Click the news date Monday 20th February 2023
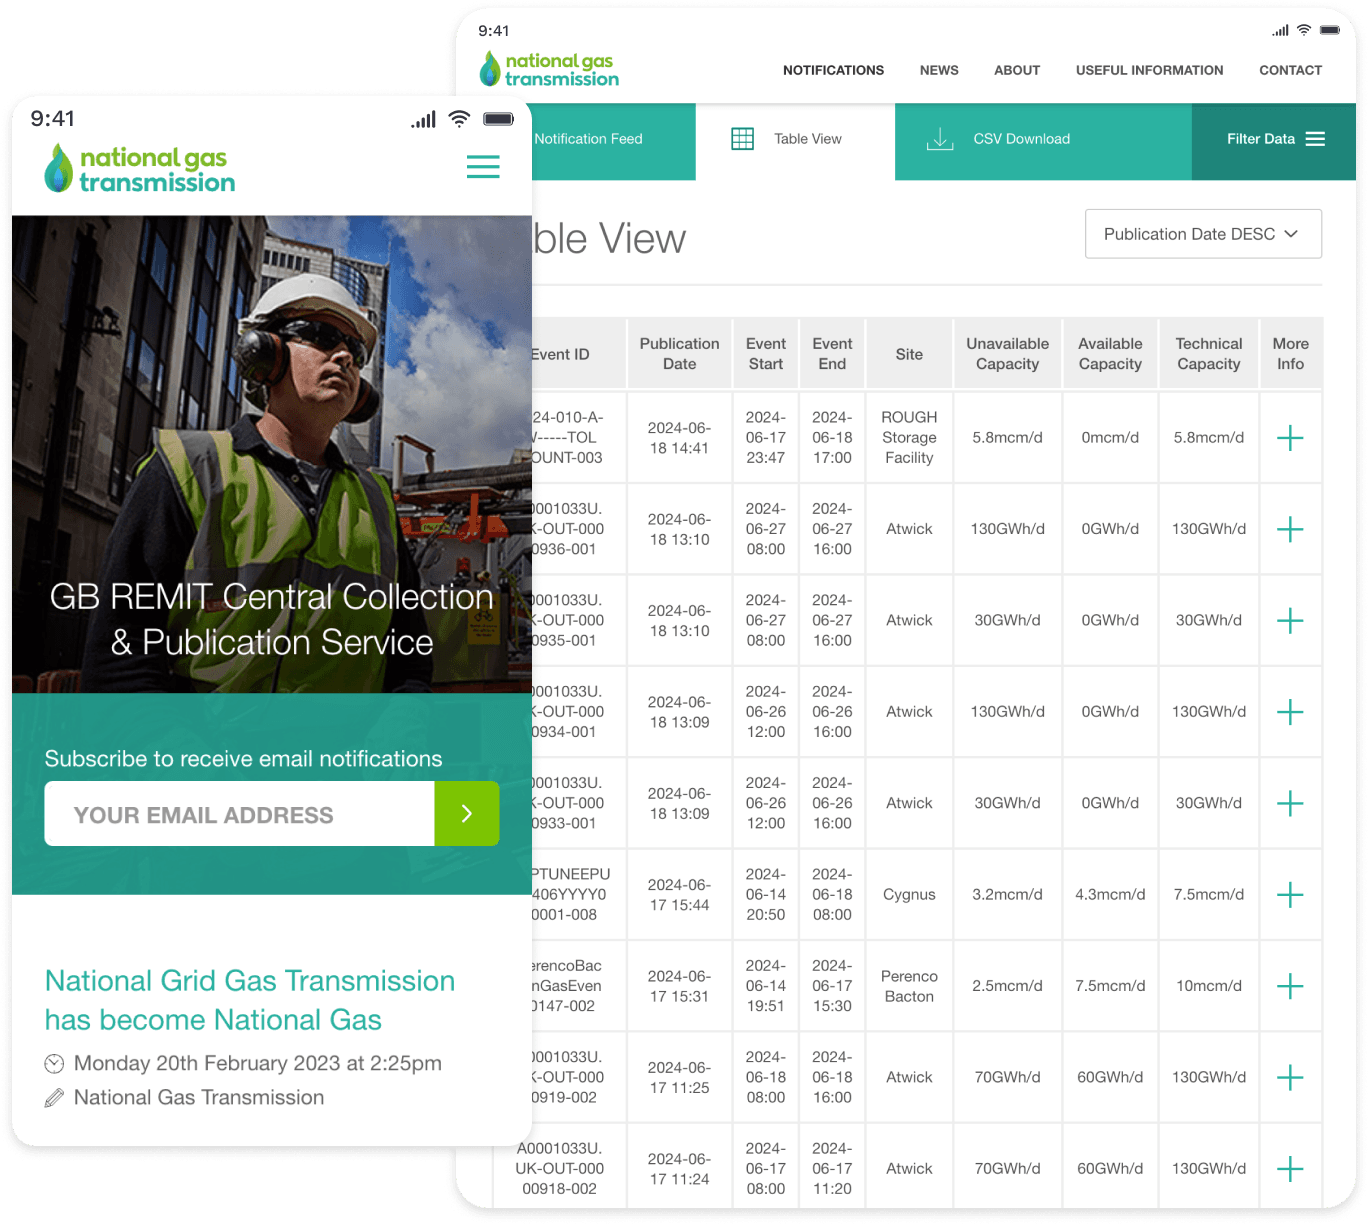 coord(257,1063)
